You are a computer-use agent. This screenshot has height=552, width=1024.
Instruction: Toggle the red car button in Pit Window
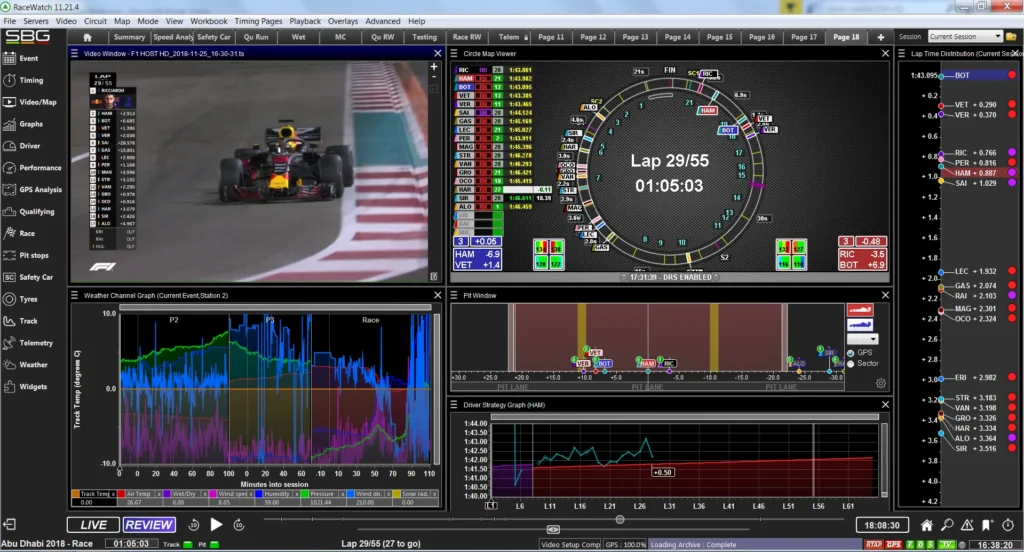coord(860,310)
